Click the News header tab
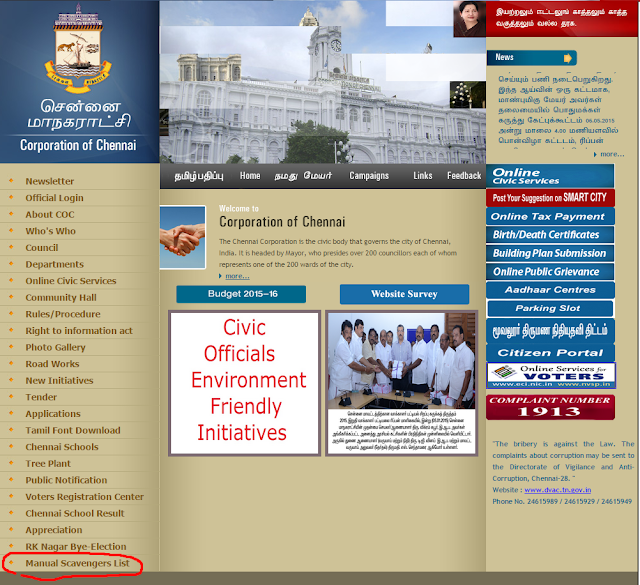 coord(531,58)
